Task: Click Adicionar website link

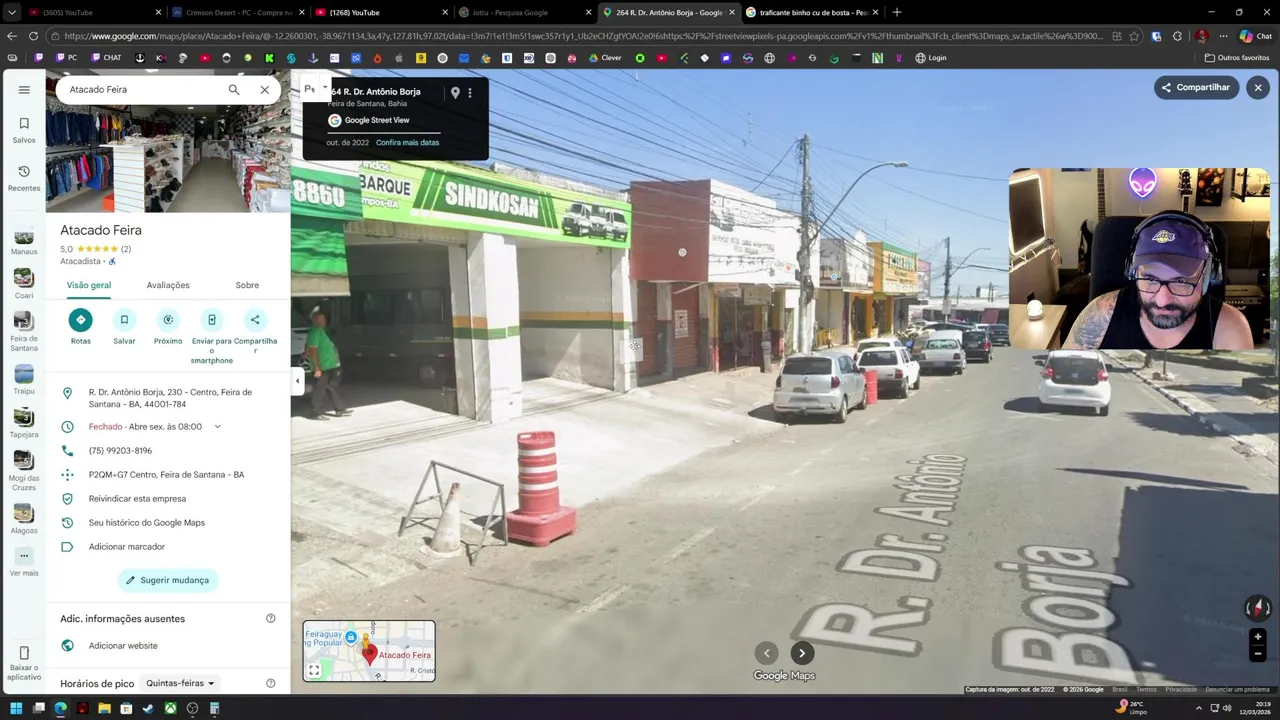Action: (x=123, y=646)
